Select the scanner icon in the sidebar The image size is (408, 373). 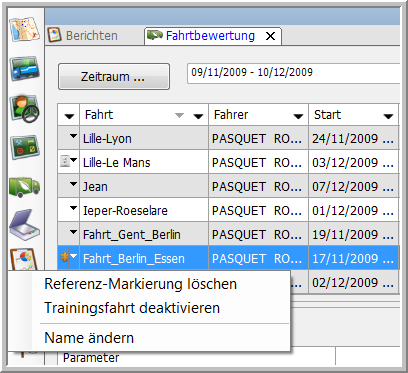(25, 224)
